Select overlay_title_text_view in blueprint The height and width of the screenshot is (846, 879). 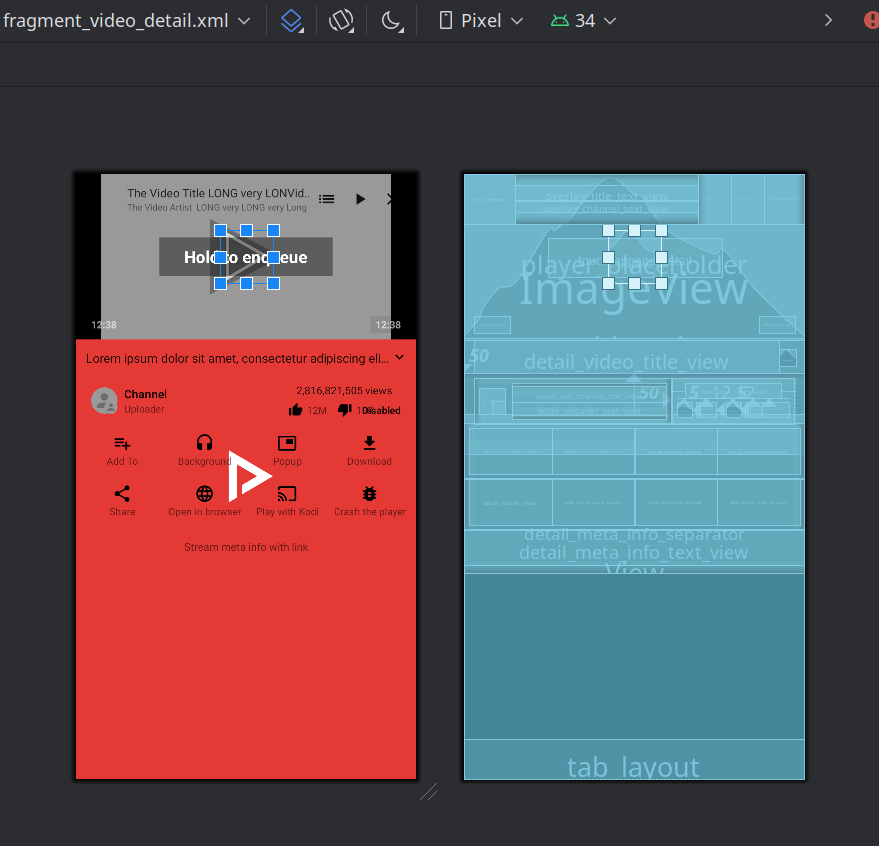607,196
